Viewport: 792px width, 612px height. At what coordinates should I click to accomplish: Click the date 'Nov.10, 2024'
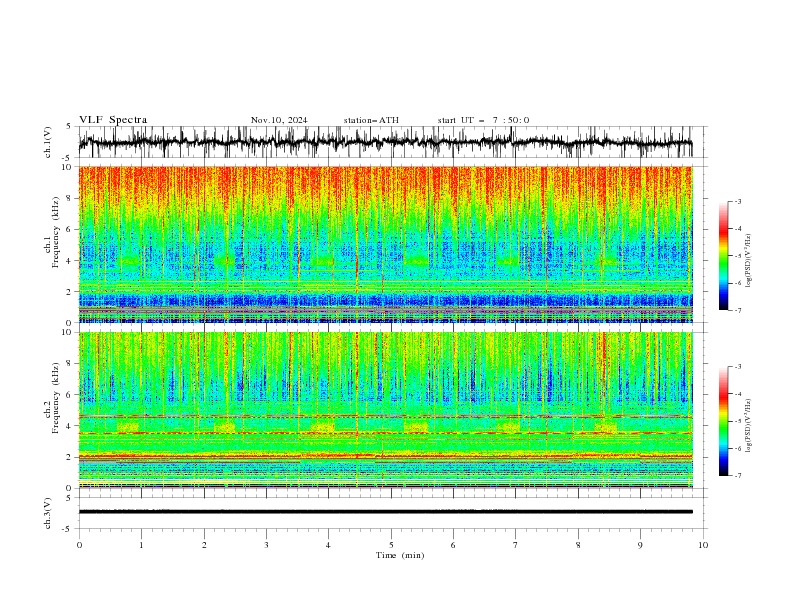(x=279, y=120)
